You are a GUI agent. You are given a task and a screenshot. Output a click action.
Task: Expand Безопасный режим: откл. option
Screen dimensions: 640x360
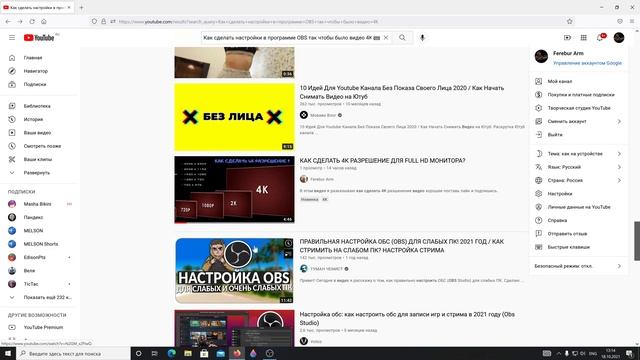(x=578, y=266)
